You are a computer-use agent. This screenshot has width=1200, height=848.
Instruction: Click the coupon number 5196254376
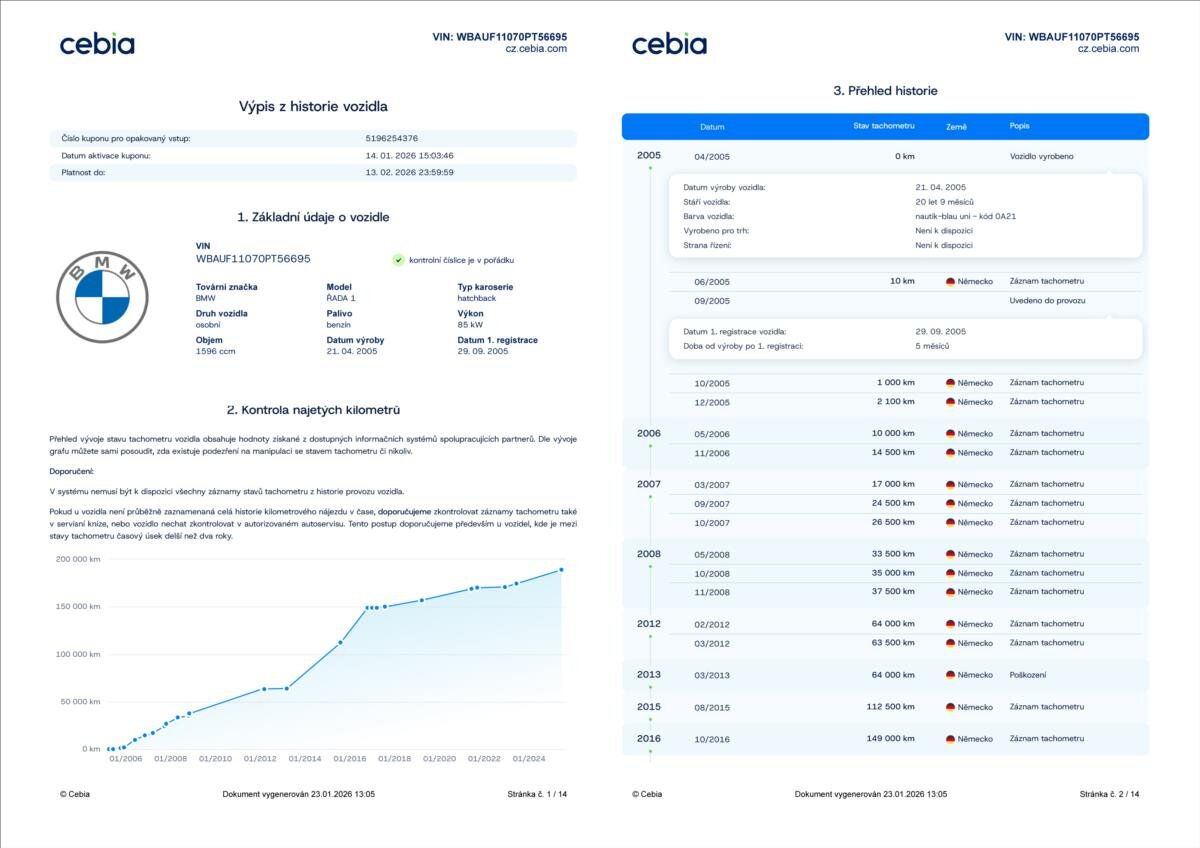point(392,139)
